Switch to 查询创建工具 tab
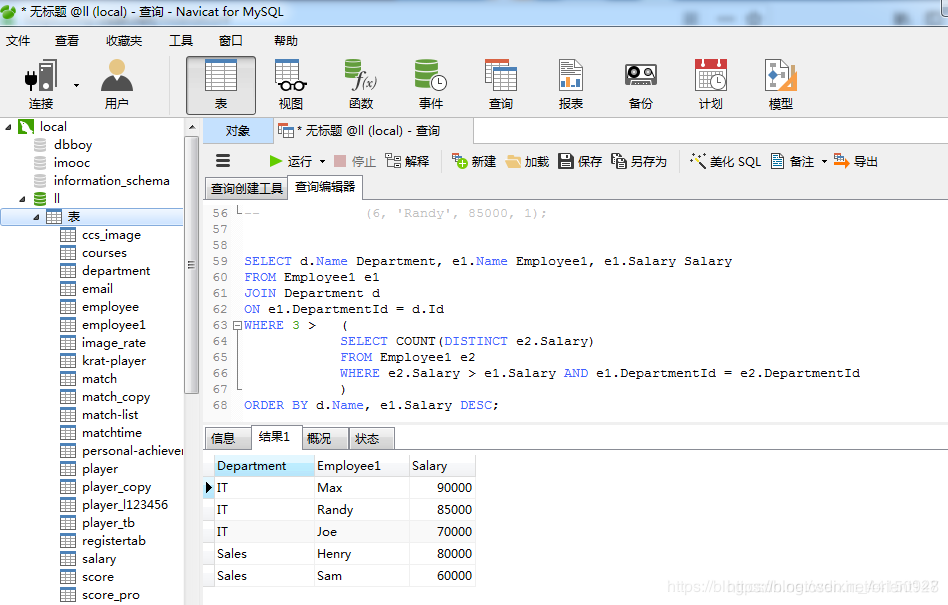 tap(247, 189)
